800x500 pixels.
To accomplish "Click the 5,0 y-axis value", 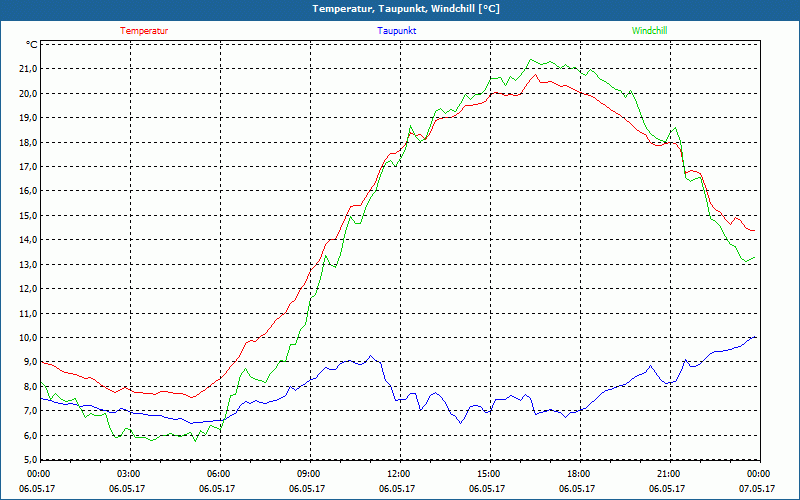I will (x=31, y=460).
